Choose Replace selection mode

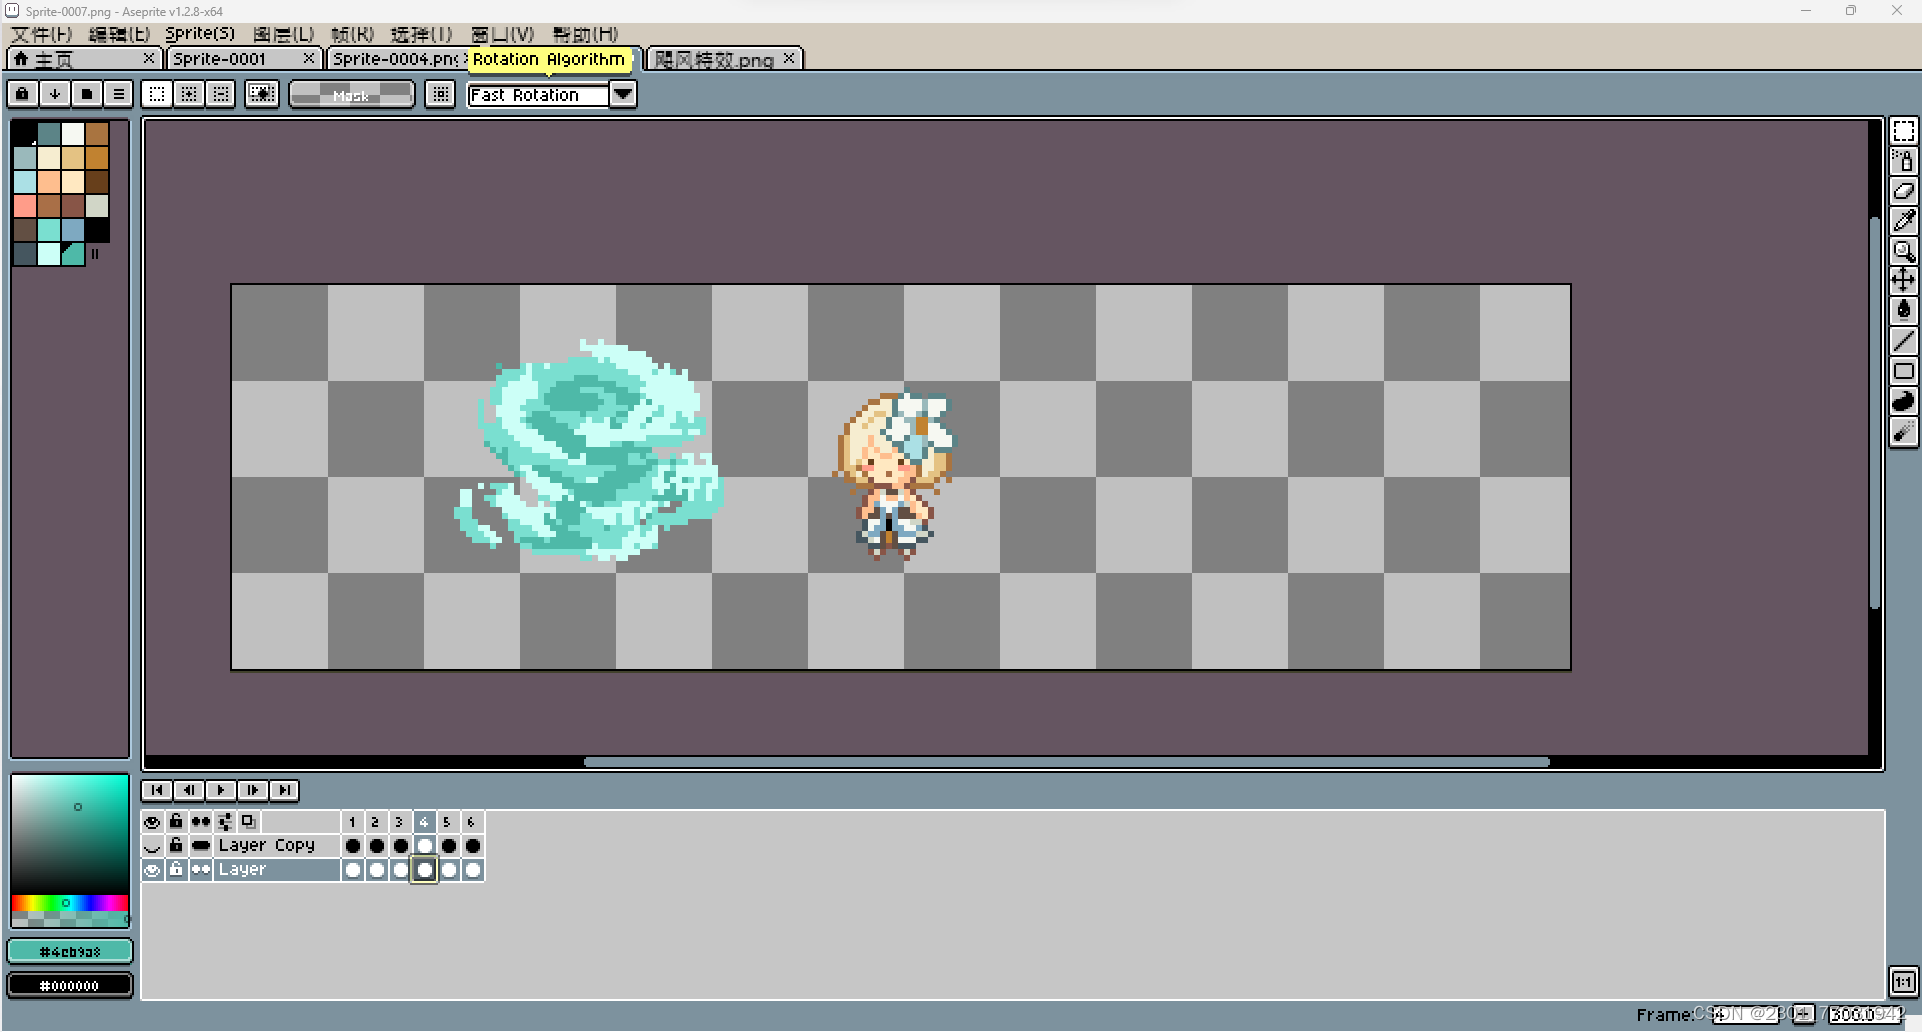[157, 94]
